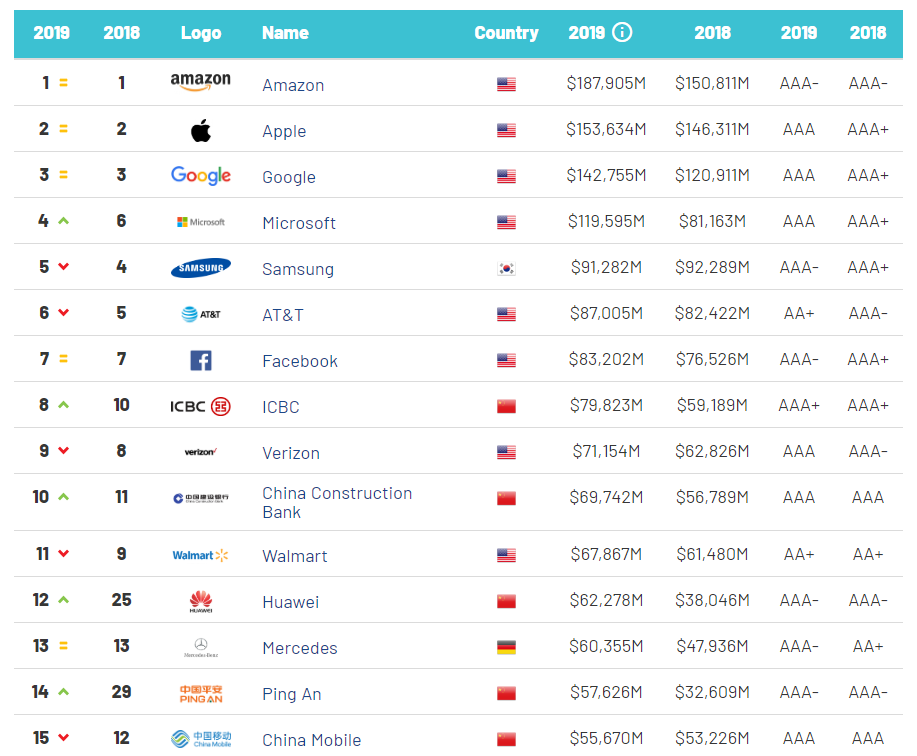This screenshot has height=756, width=917.
Task: Sort by the Name column header
Action: [x=285, y=33]
